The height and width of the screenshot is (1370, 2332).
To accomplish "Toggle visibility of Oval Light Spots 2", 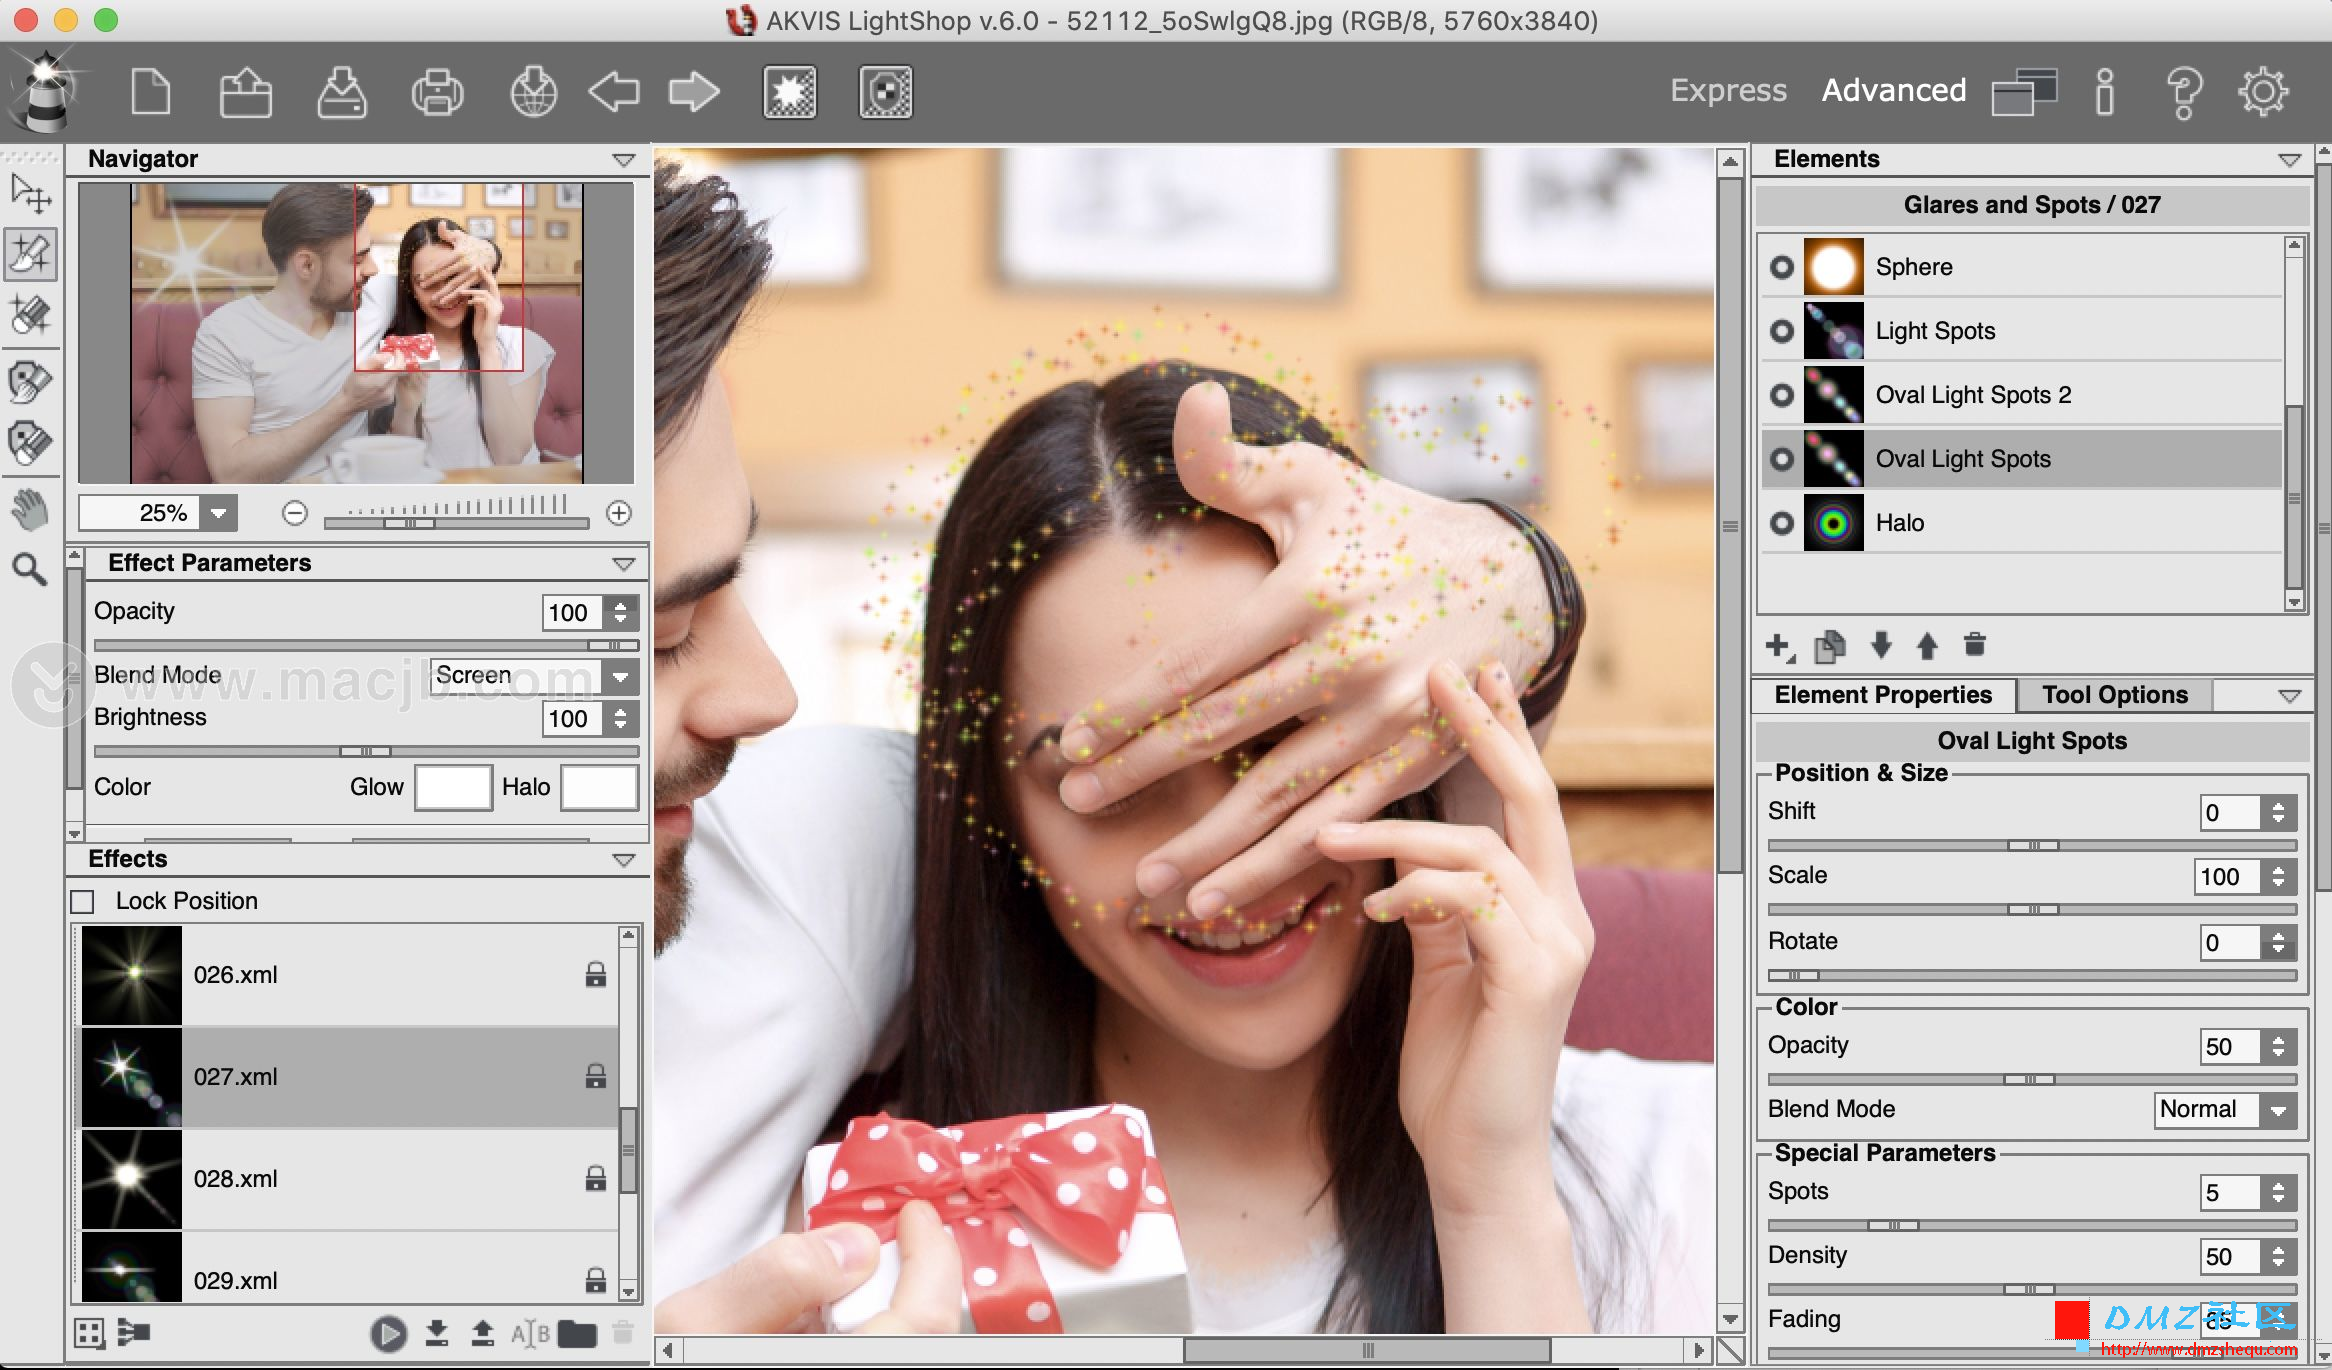I will point(1781,395).
